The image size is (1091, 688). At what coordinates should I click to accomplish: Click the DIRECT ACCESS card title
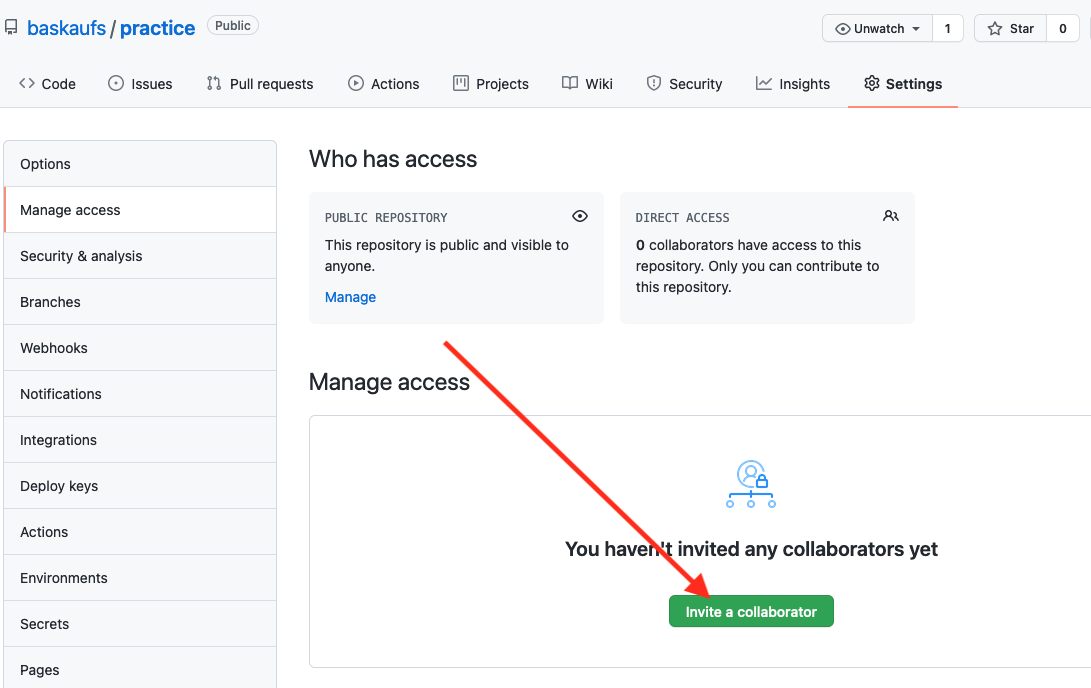coord(683,218)
